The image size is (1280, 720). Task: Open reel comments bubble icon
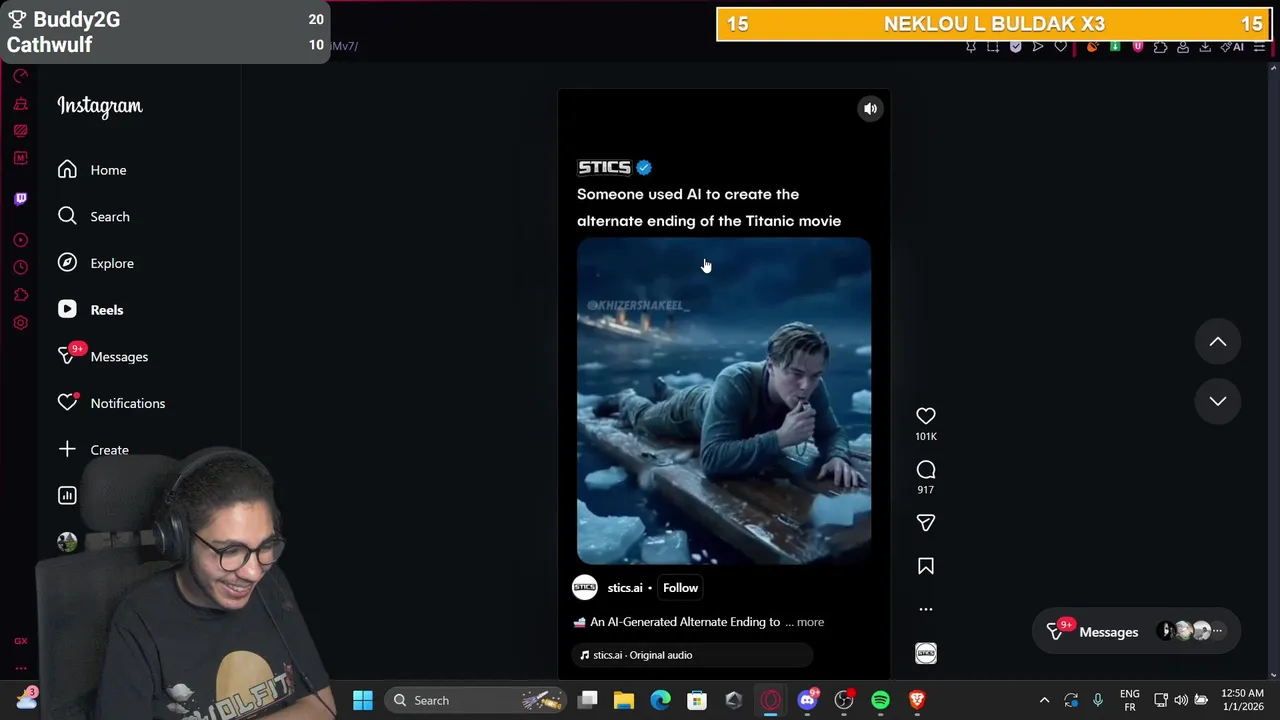(x=926, y=470)
